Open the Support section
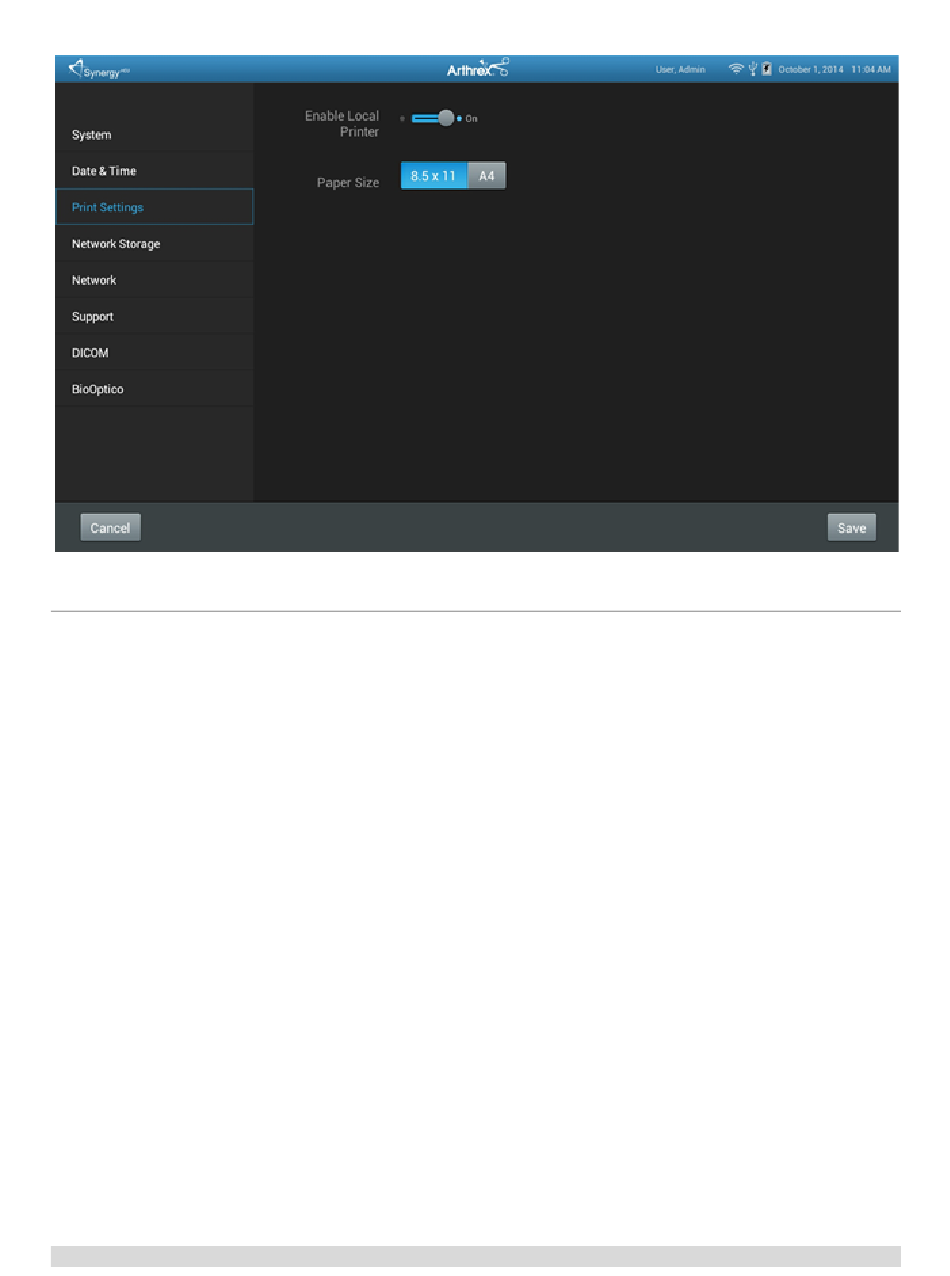 point(154,316)
